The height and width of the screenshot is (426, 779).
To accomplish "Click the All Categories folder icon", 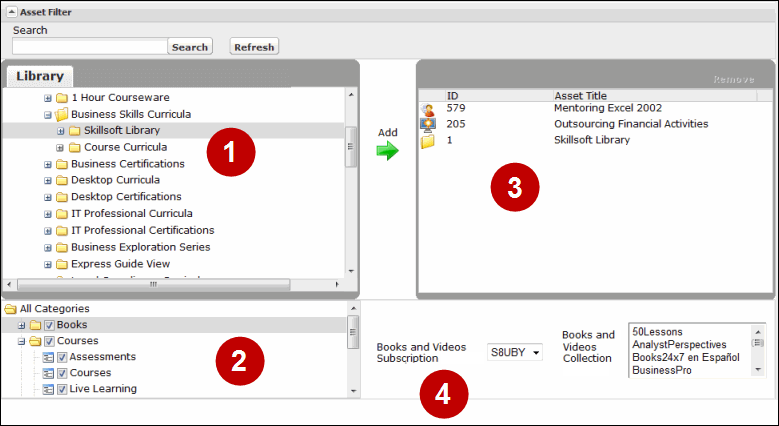I will tap(10, 309).
